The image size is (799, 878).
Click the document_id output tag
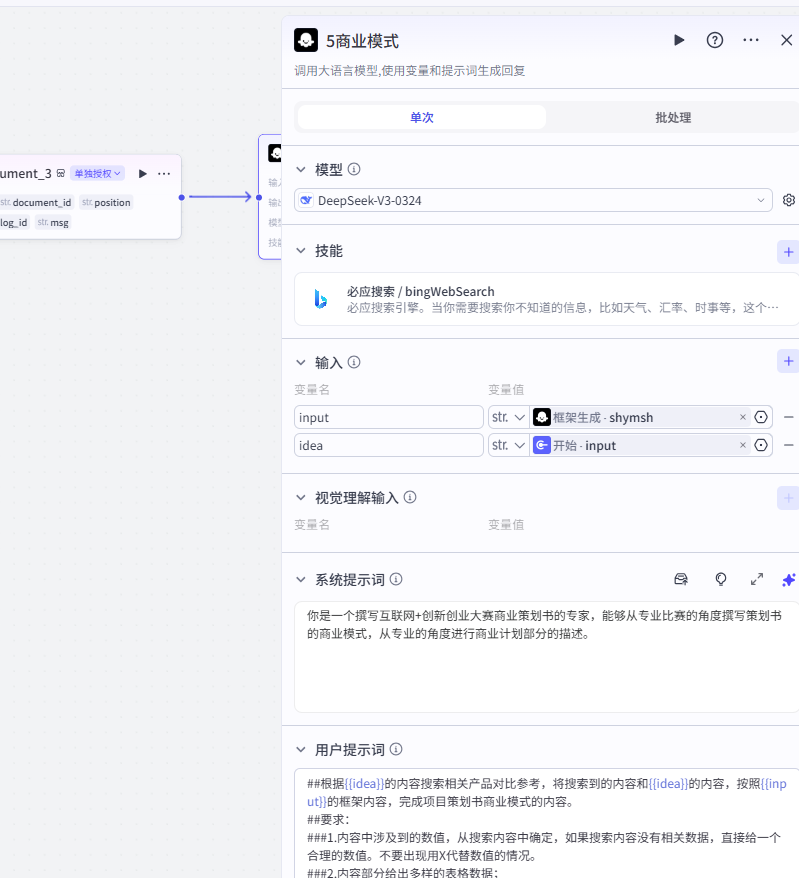point(36,202)
